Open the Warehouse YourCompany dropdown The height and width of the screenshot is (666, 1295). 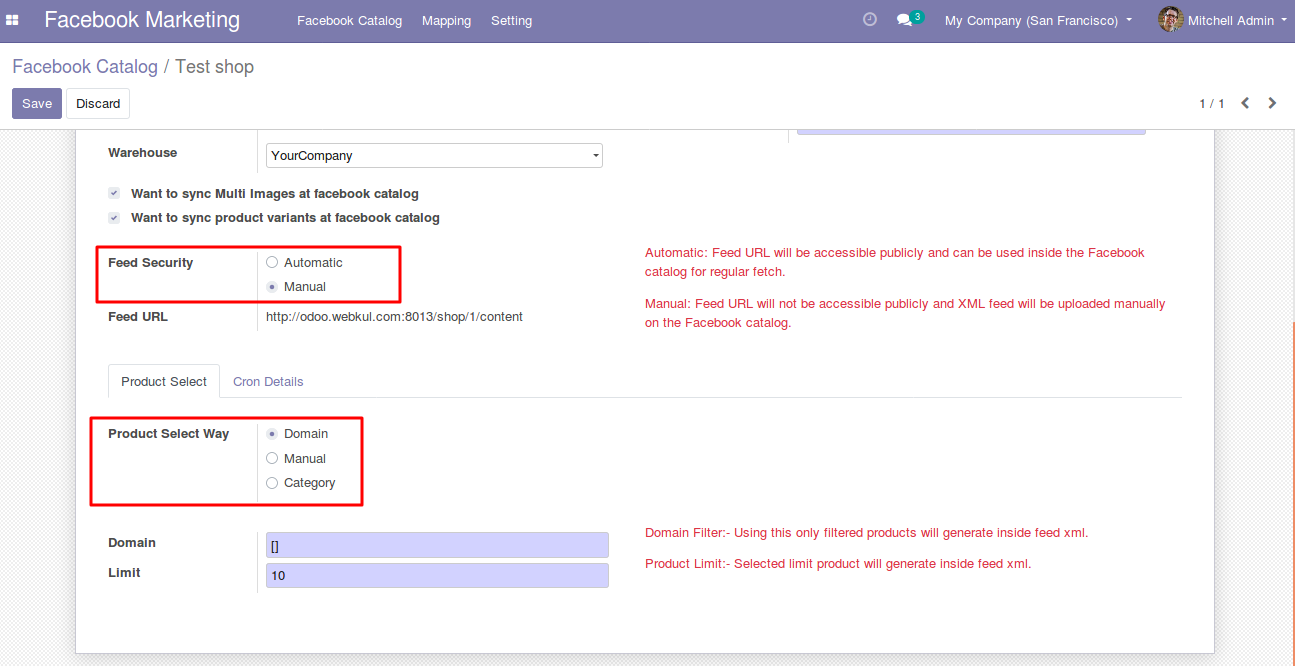(434, 155)
